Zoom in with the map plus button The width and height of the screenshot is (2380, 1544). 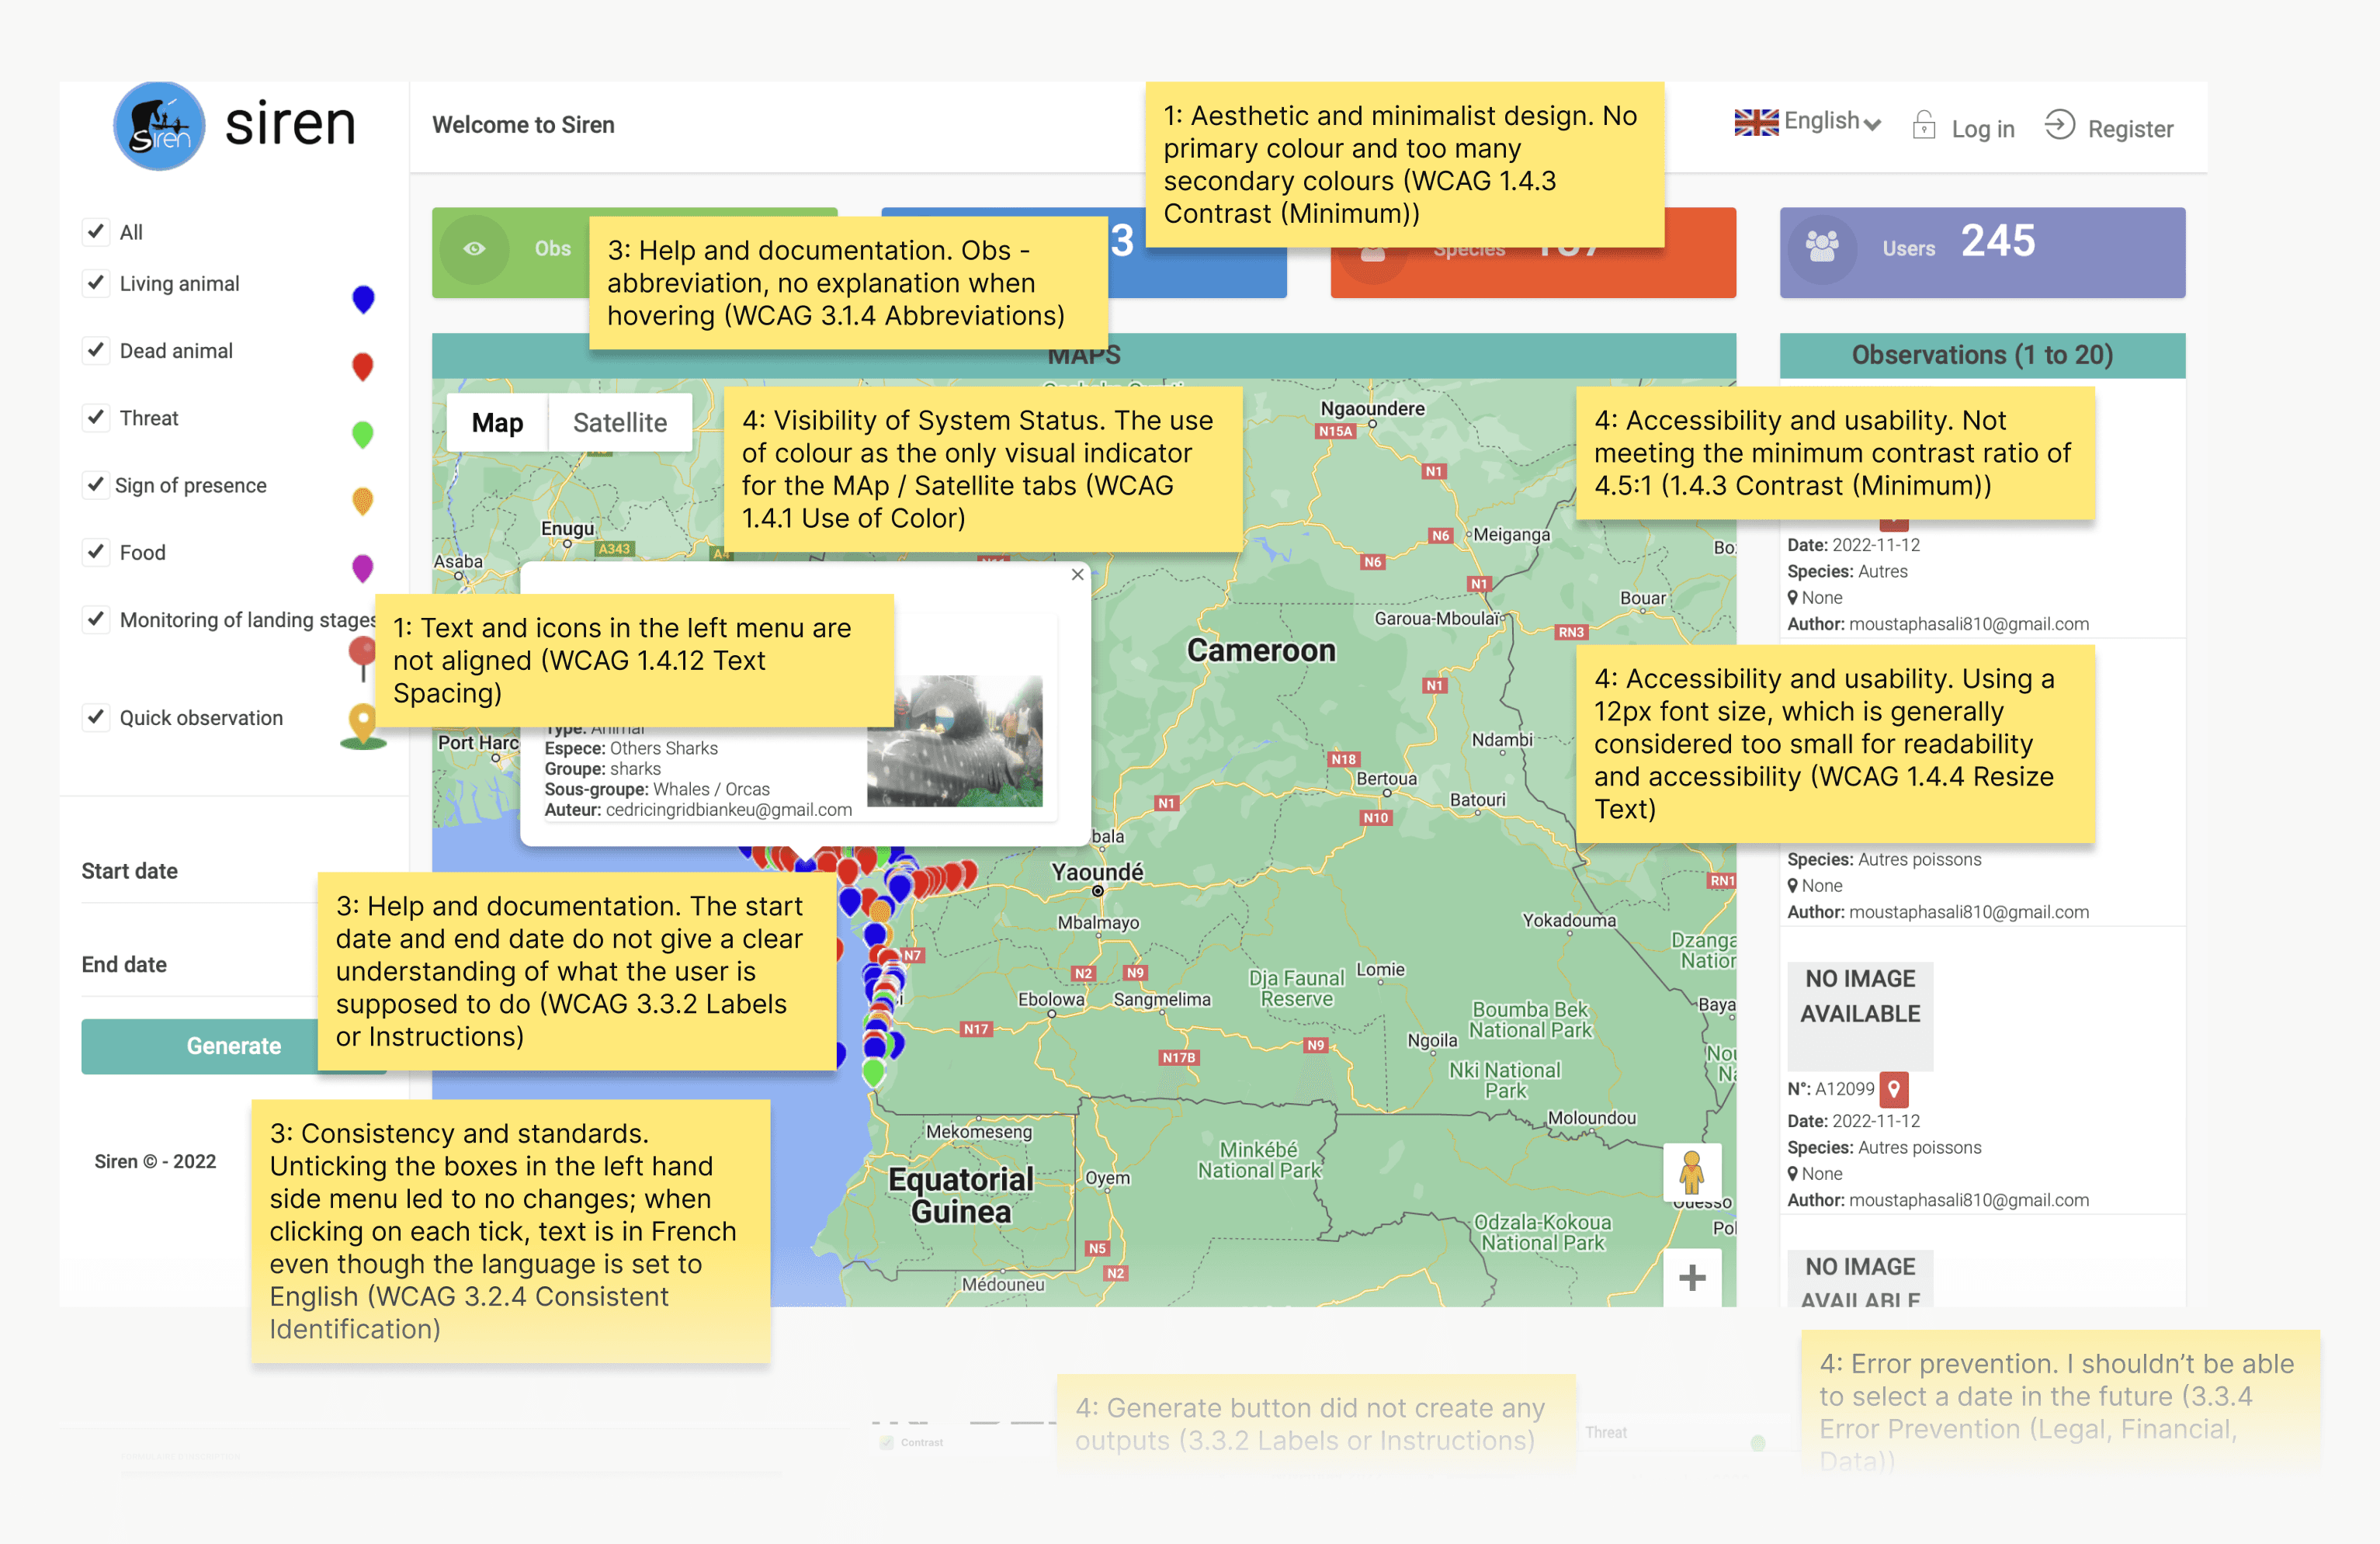[x=1692, y=1277]
